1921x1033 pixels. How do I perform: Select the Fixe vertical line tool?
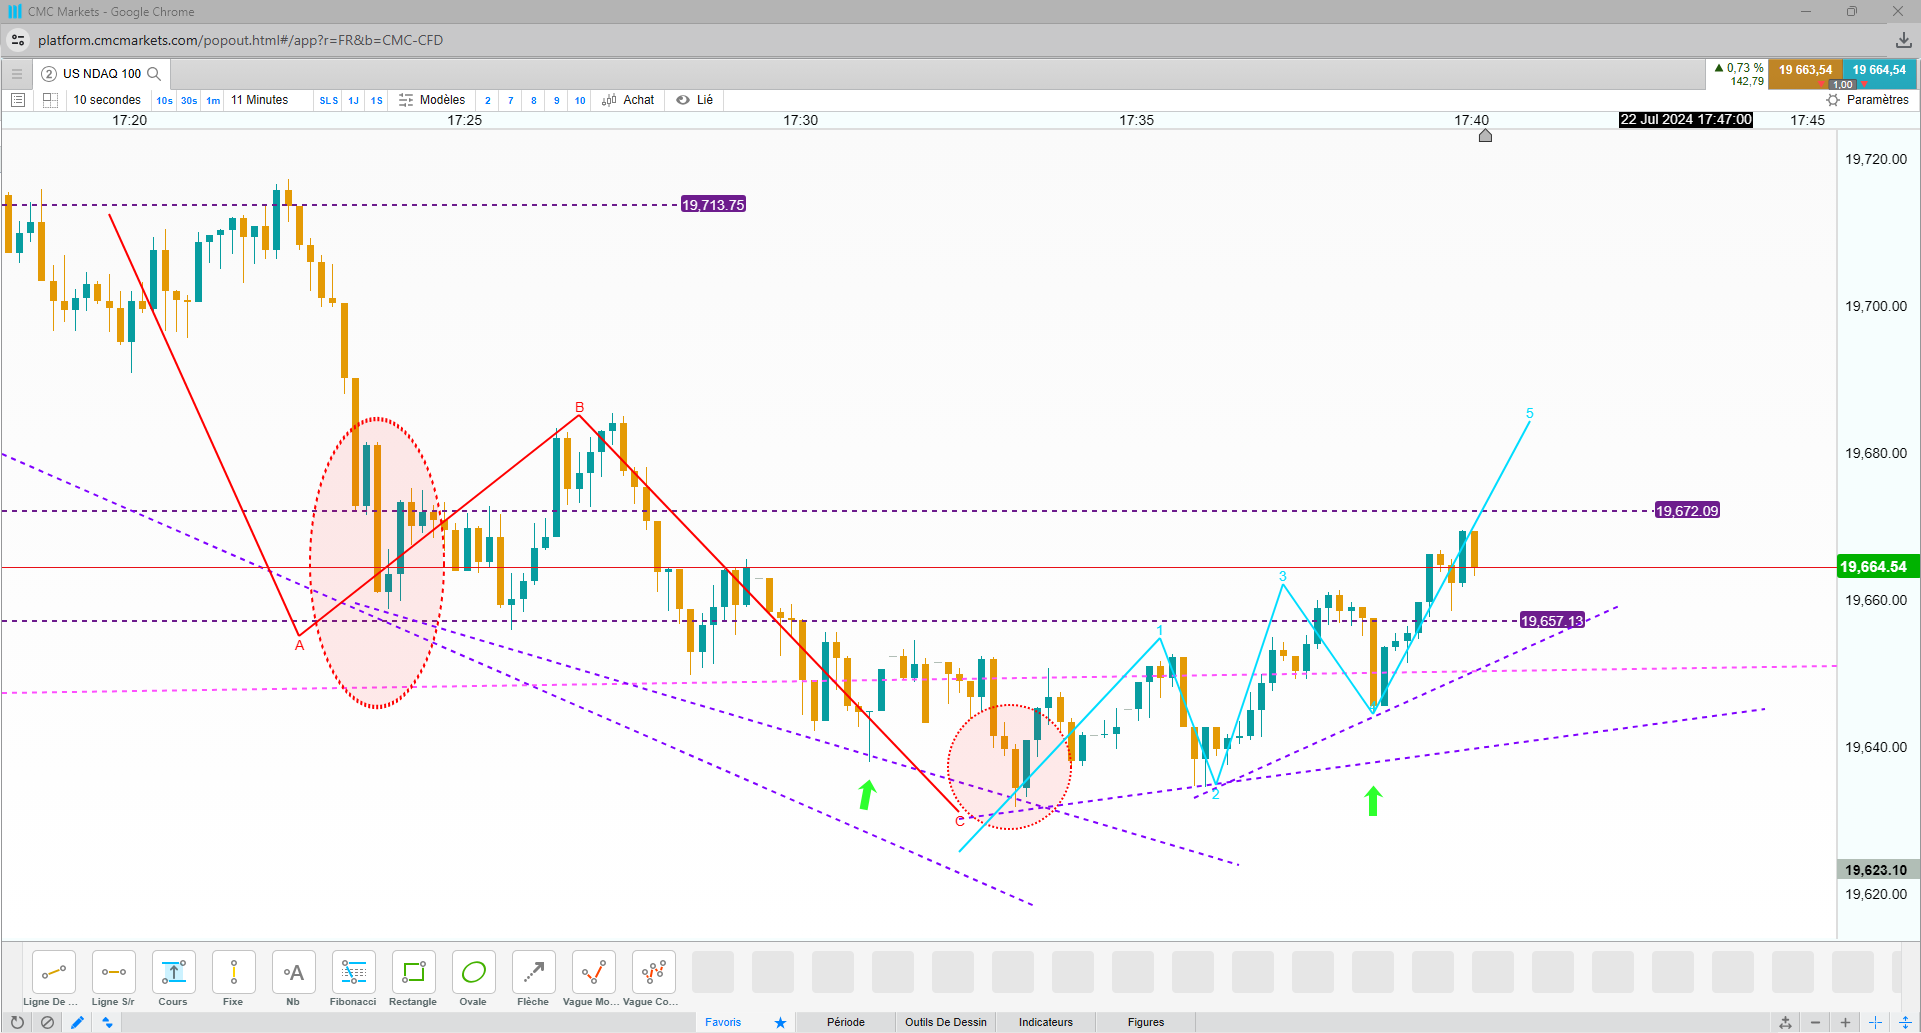(234, 972)
